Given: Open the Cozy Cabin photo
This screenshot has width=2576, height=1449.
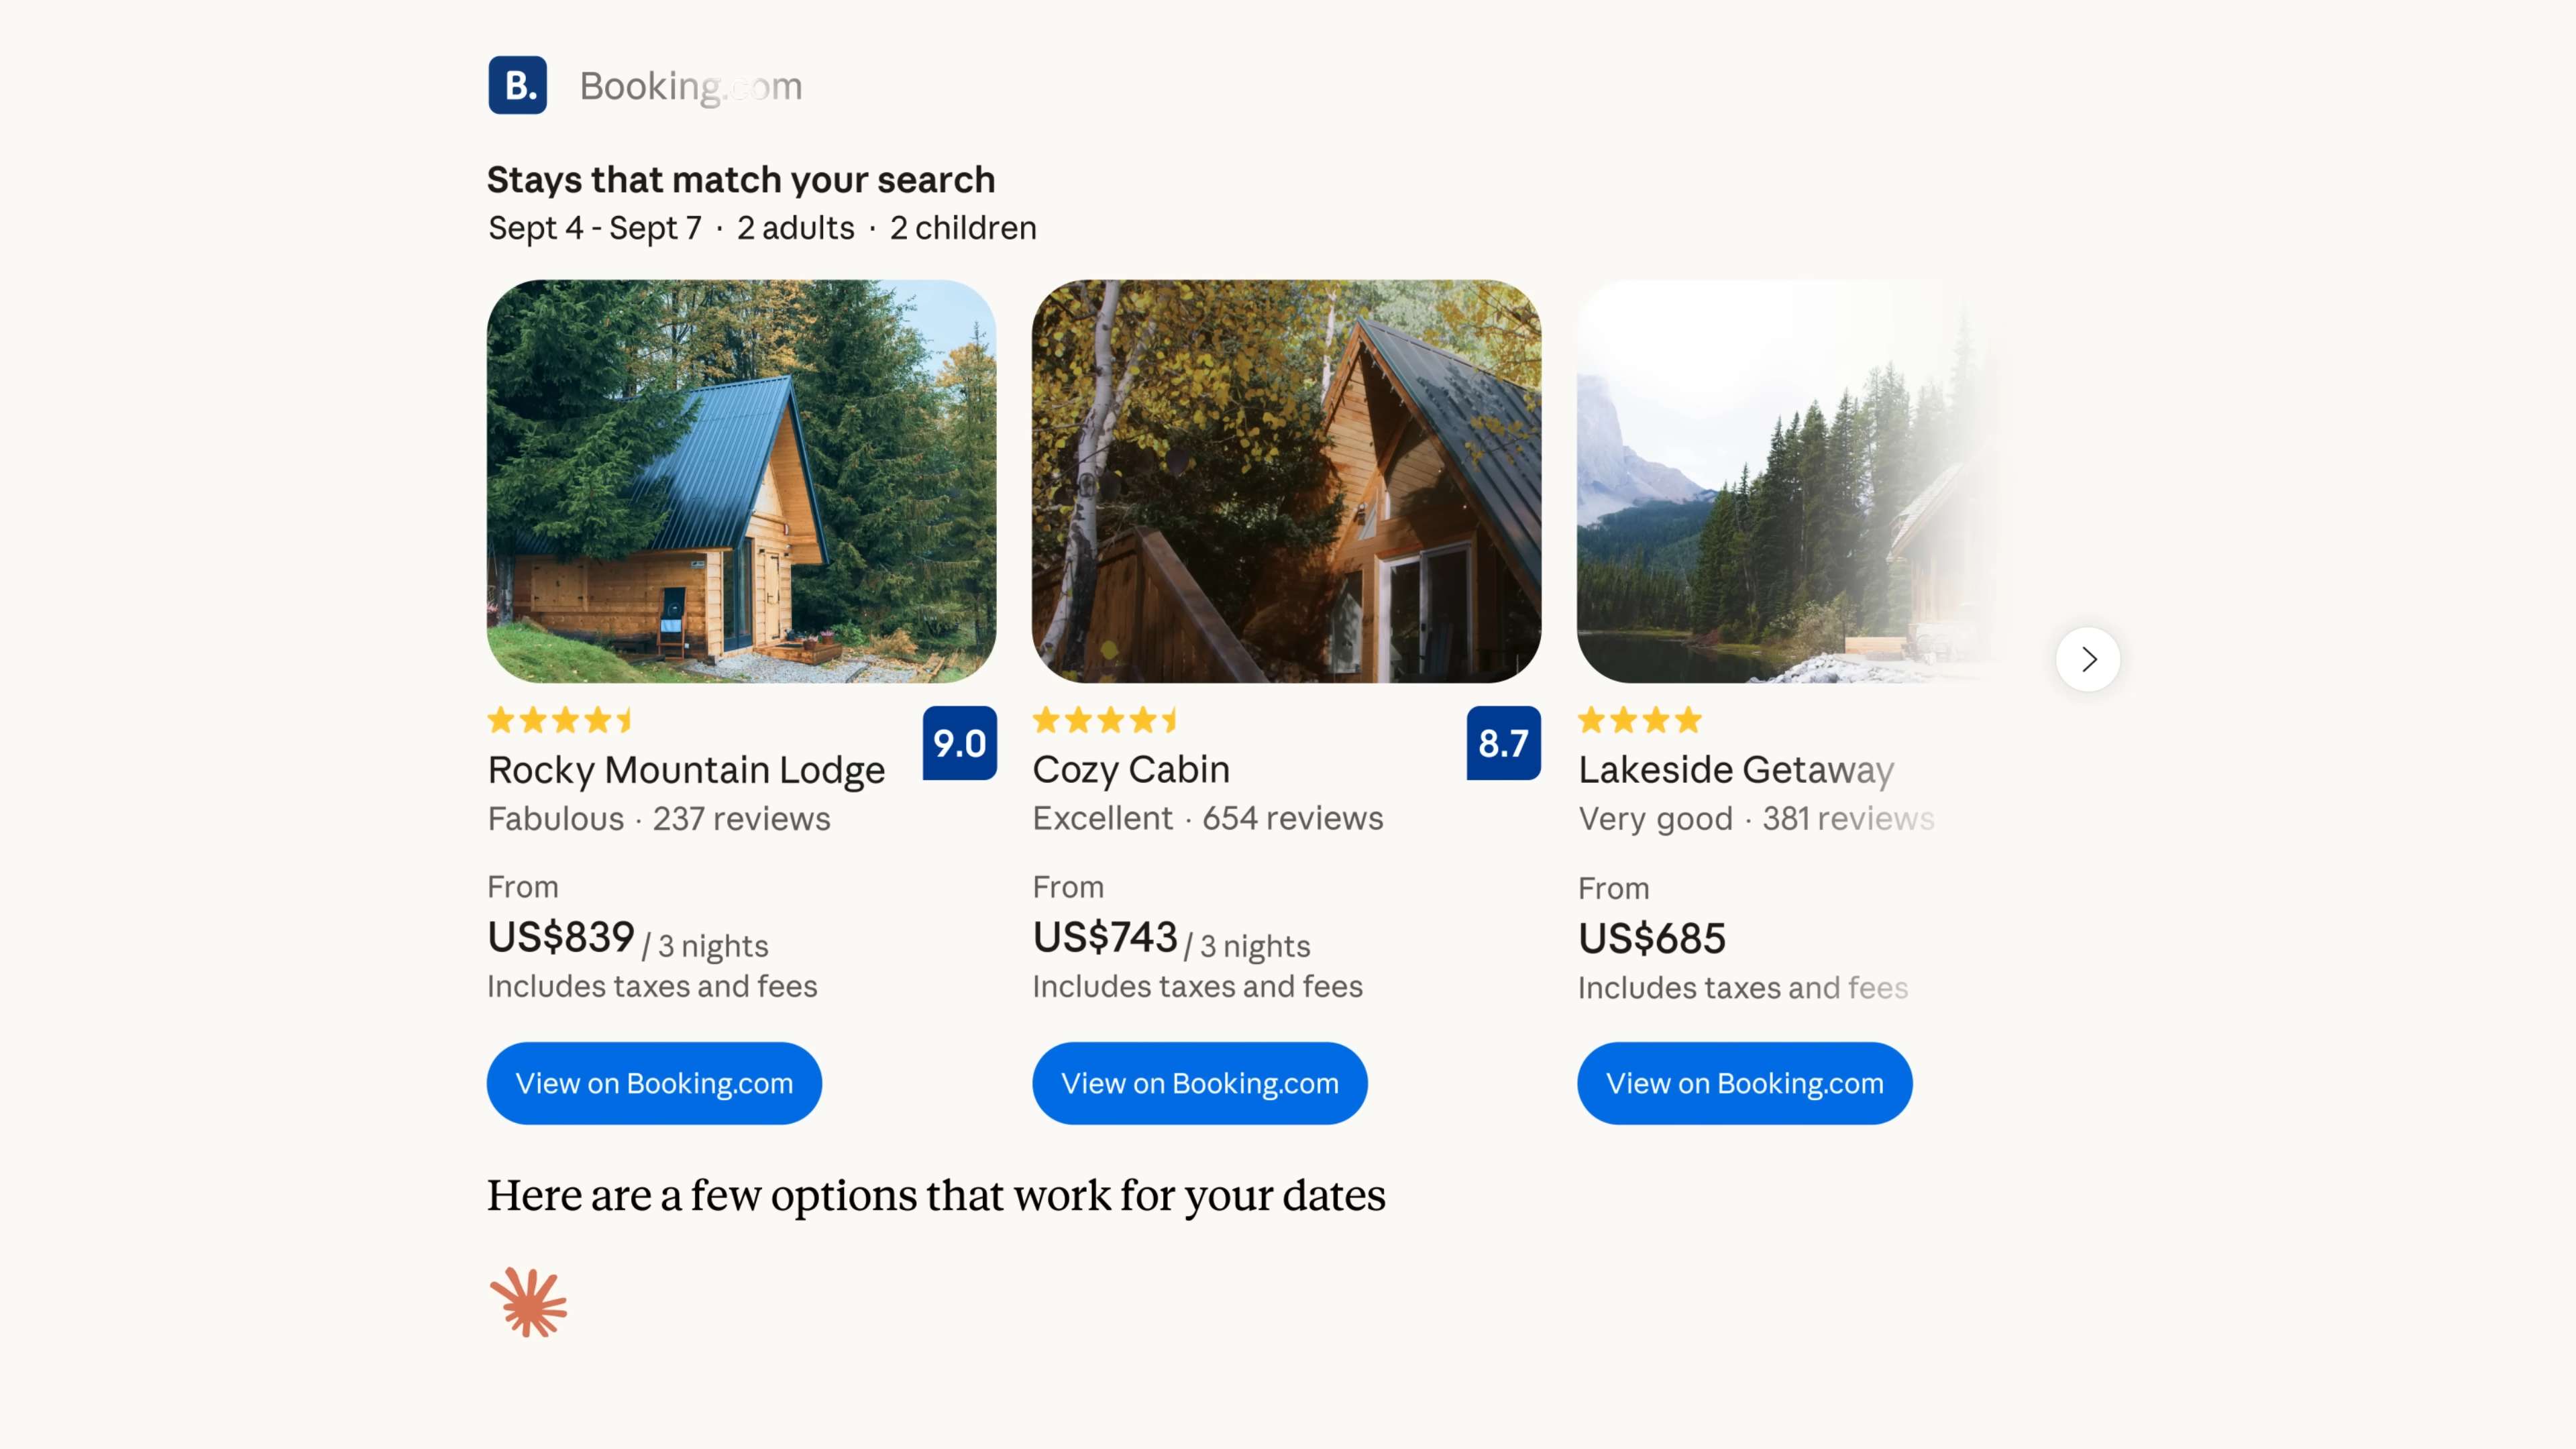Looking at the screenshot, I should [x=1286, y=481].
